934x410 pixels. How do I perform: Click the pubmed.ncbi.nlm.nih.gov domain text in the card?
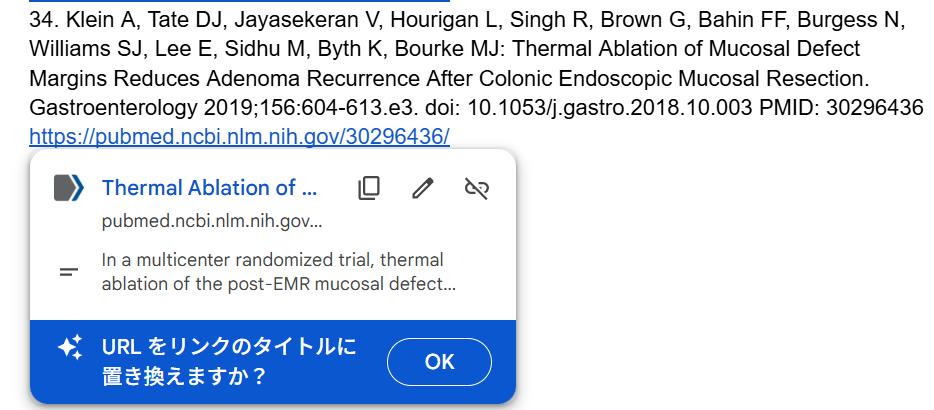tap(212, 222)
